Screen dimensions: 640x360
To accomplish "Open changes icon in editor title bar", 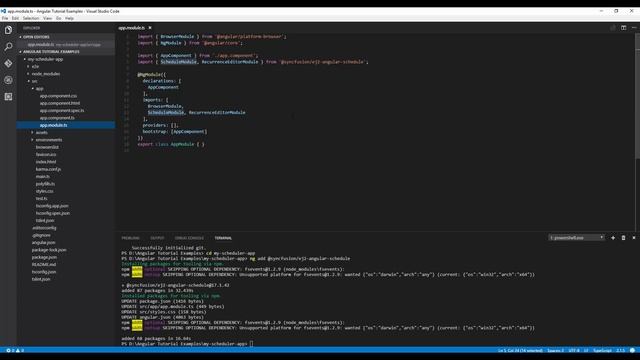I will click(613, 28).
